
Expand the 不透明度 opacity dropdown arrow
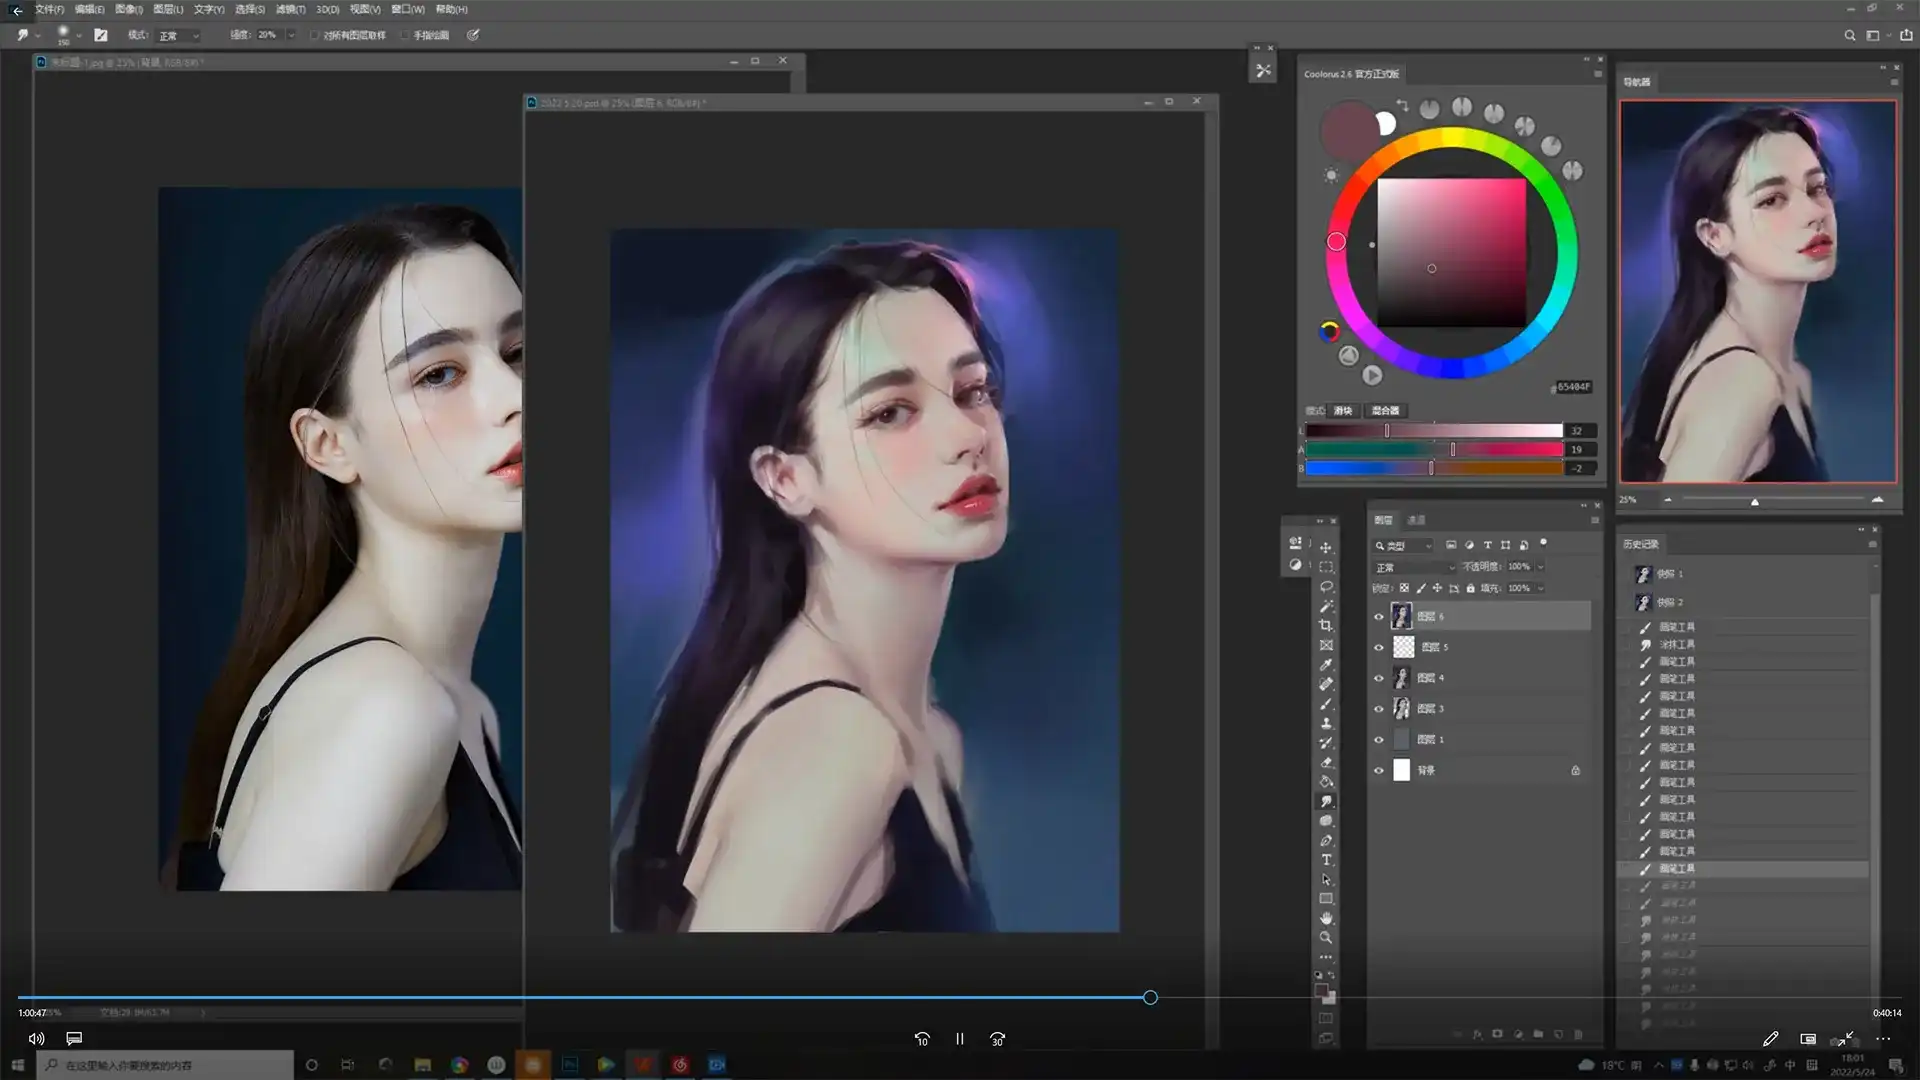coord(1541,567)
